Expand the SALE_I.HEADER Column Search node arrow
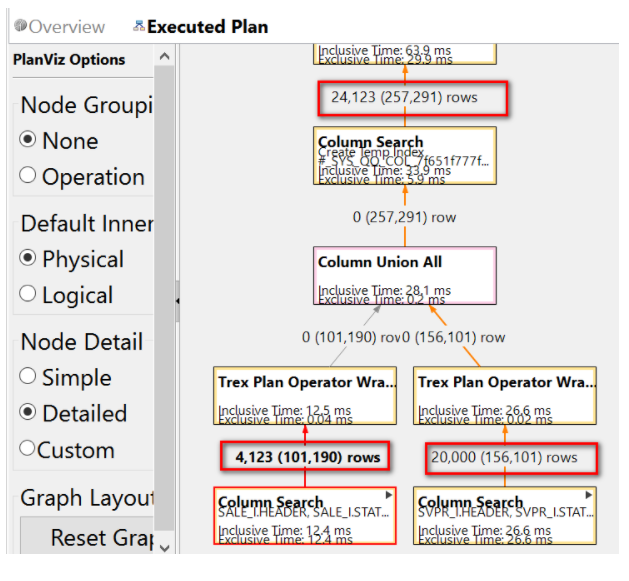The image size is (629, 581). tap(388, 495)
